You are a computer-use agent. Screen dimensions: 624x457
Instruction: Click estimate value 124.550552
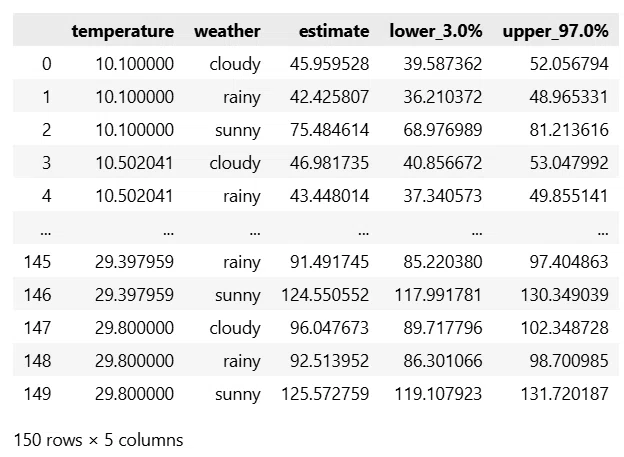click(325, 295)
